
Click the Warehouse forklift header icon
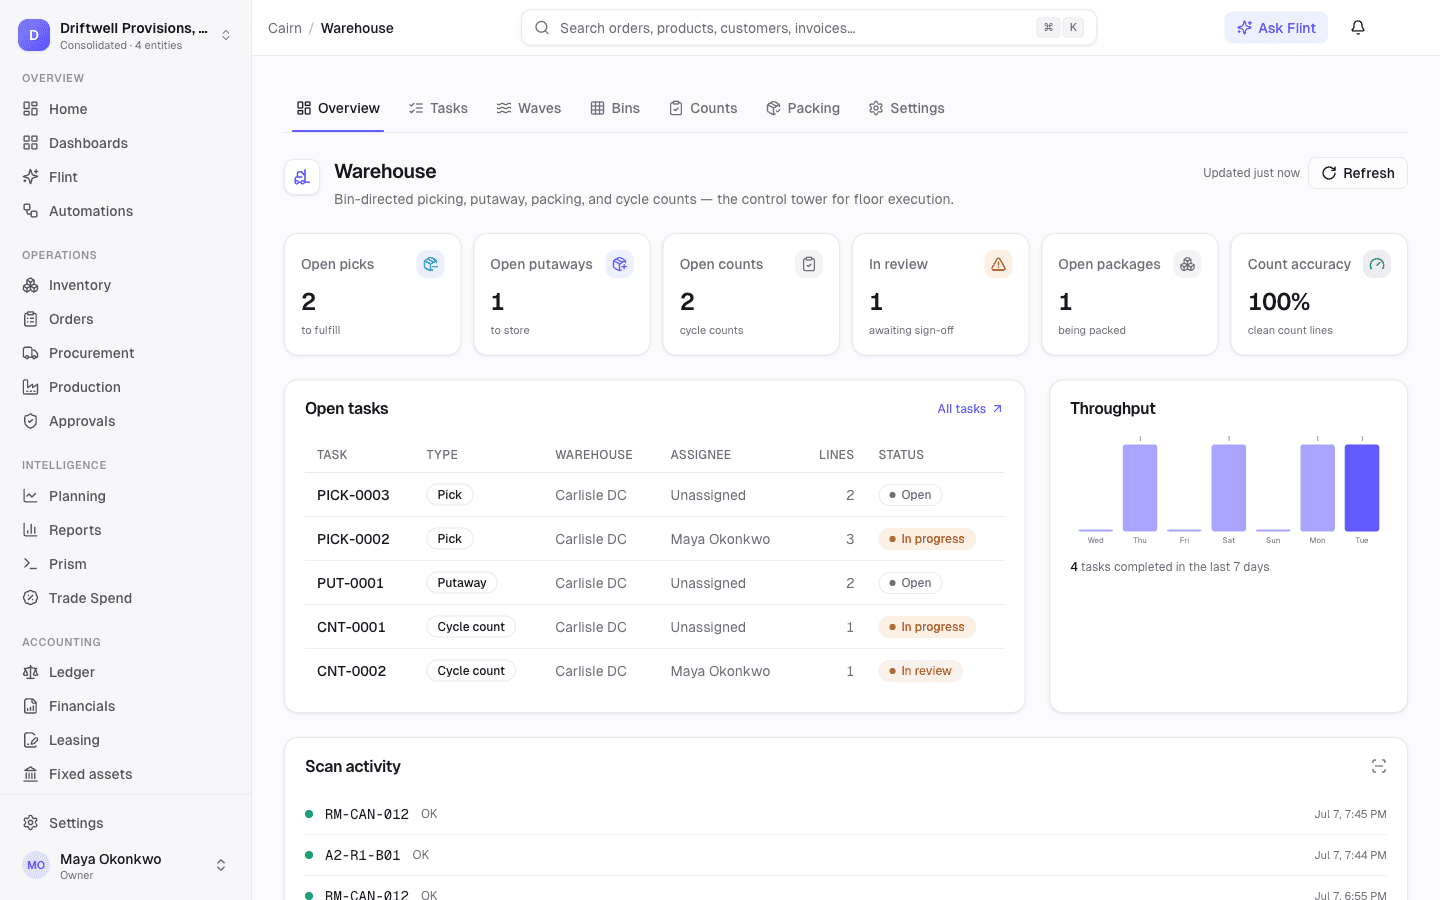(302, 177)
